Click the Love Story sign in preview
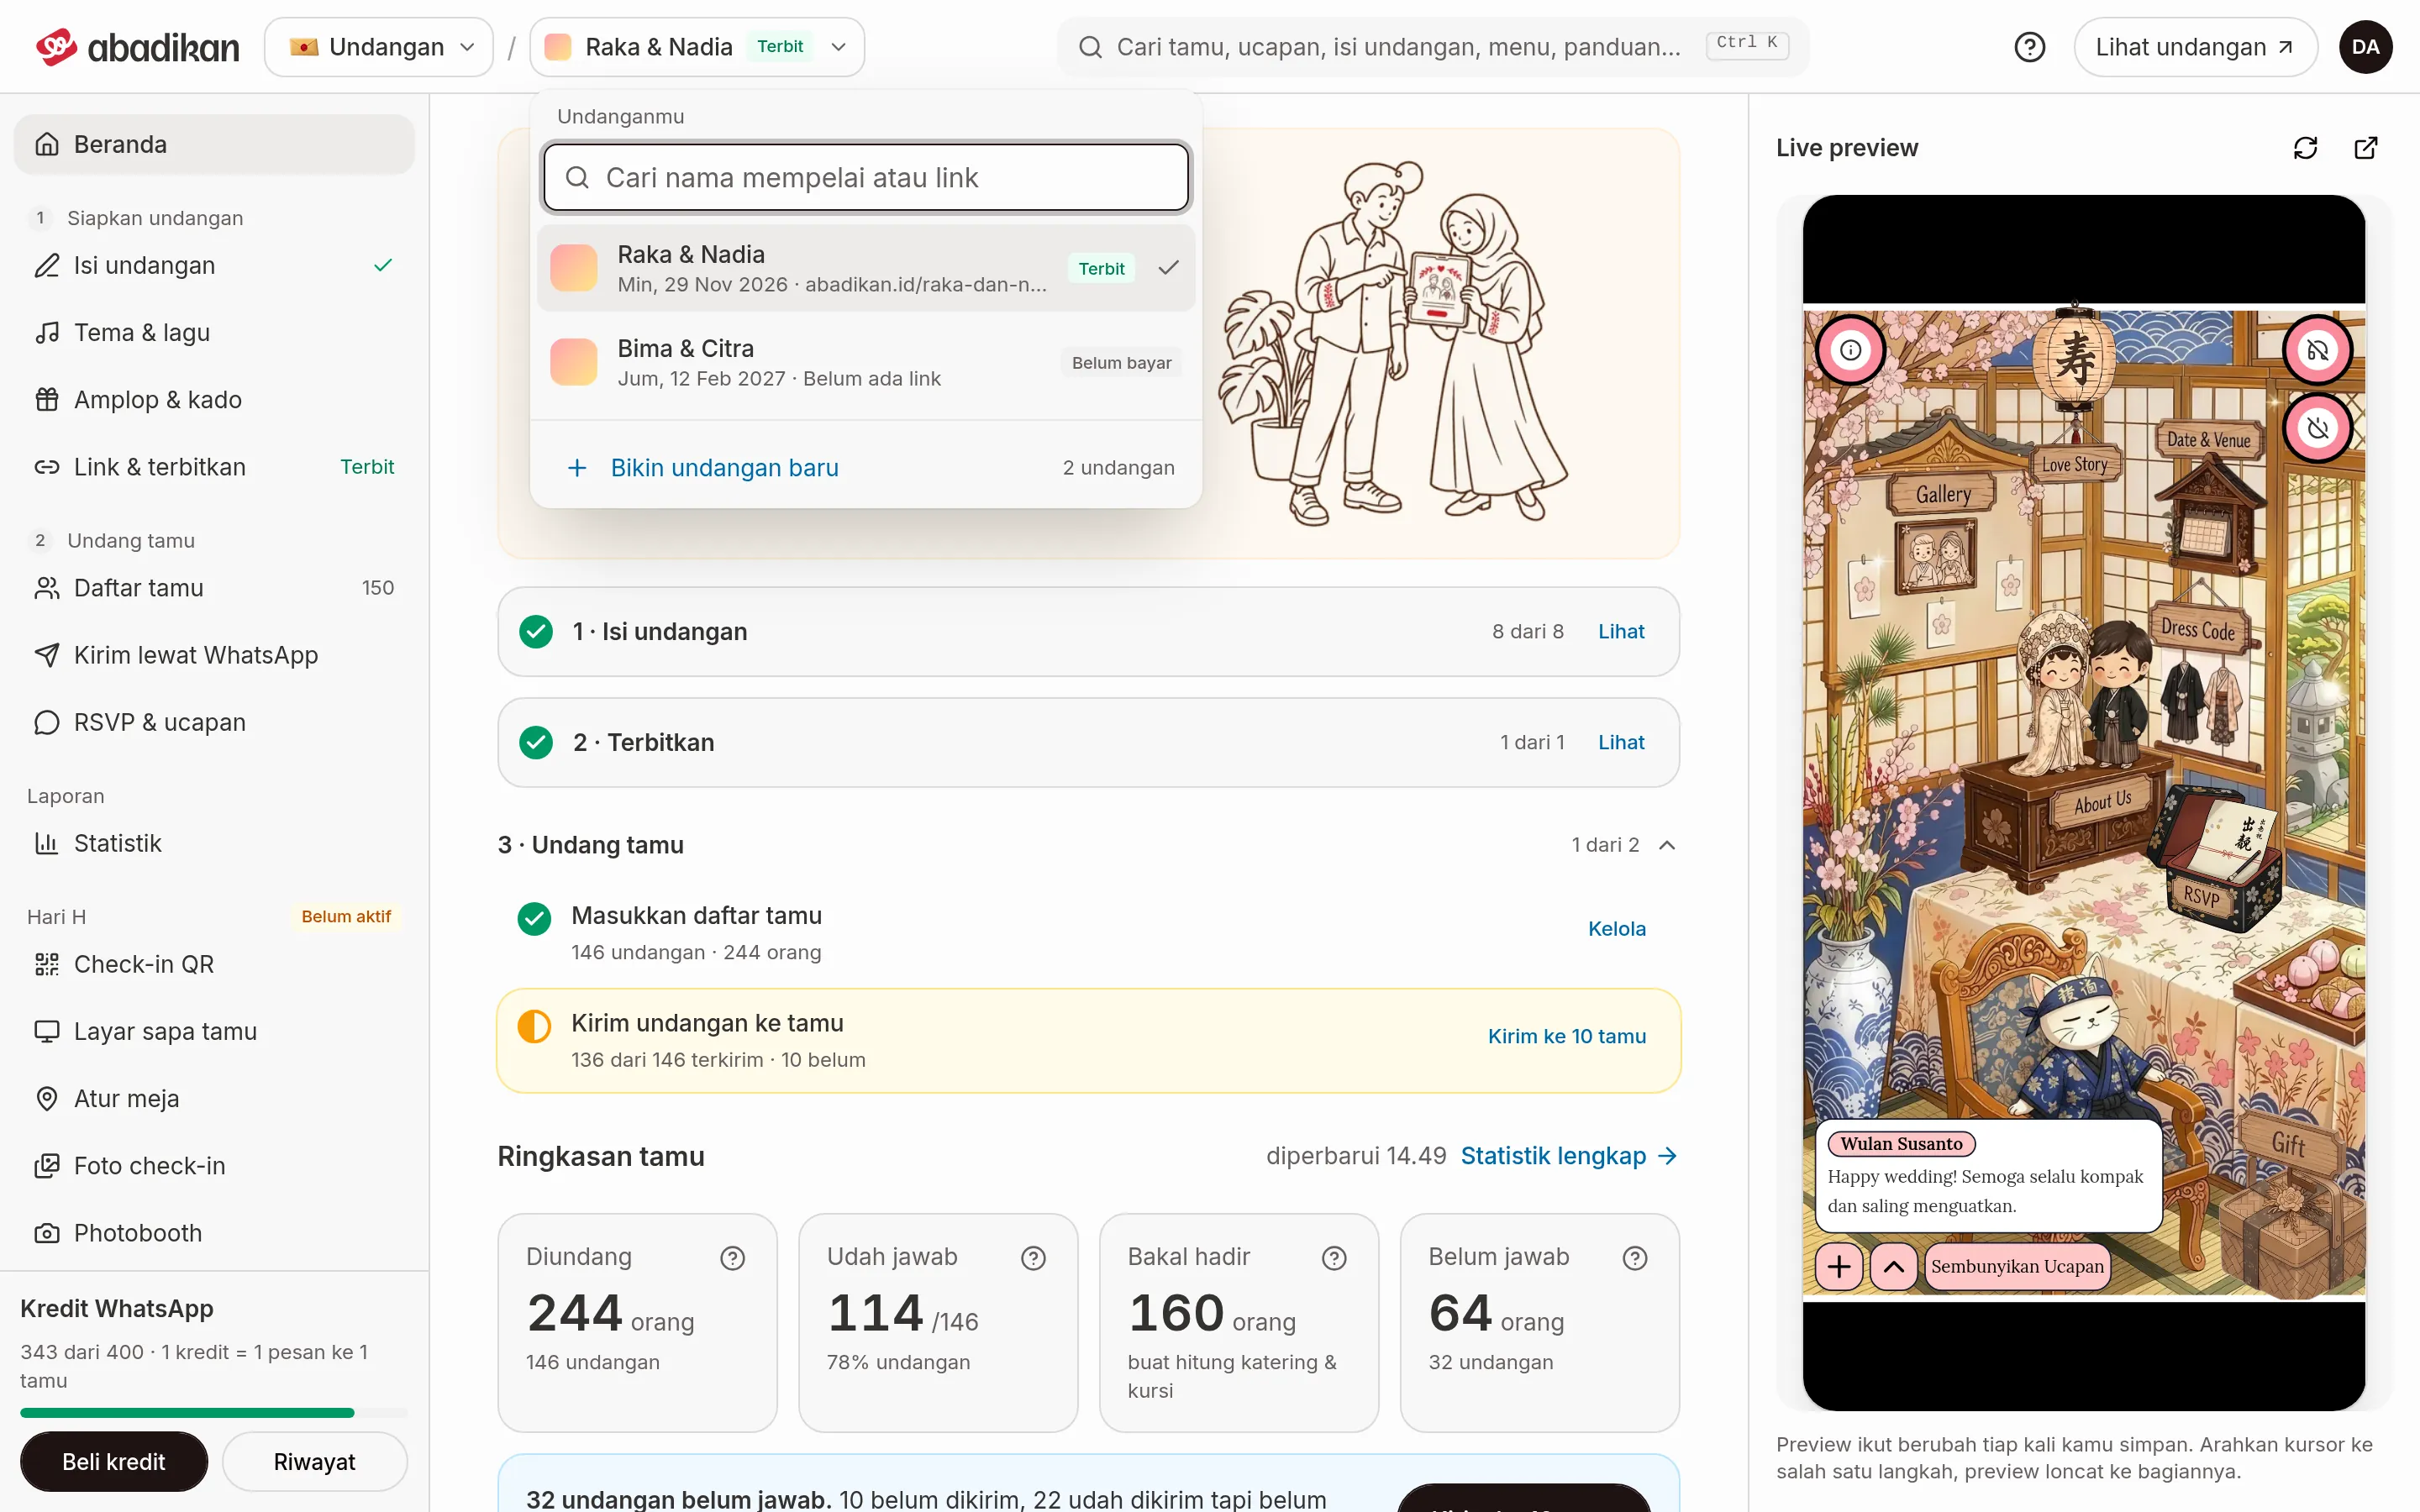 [2074, 464]
